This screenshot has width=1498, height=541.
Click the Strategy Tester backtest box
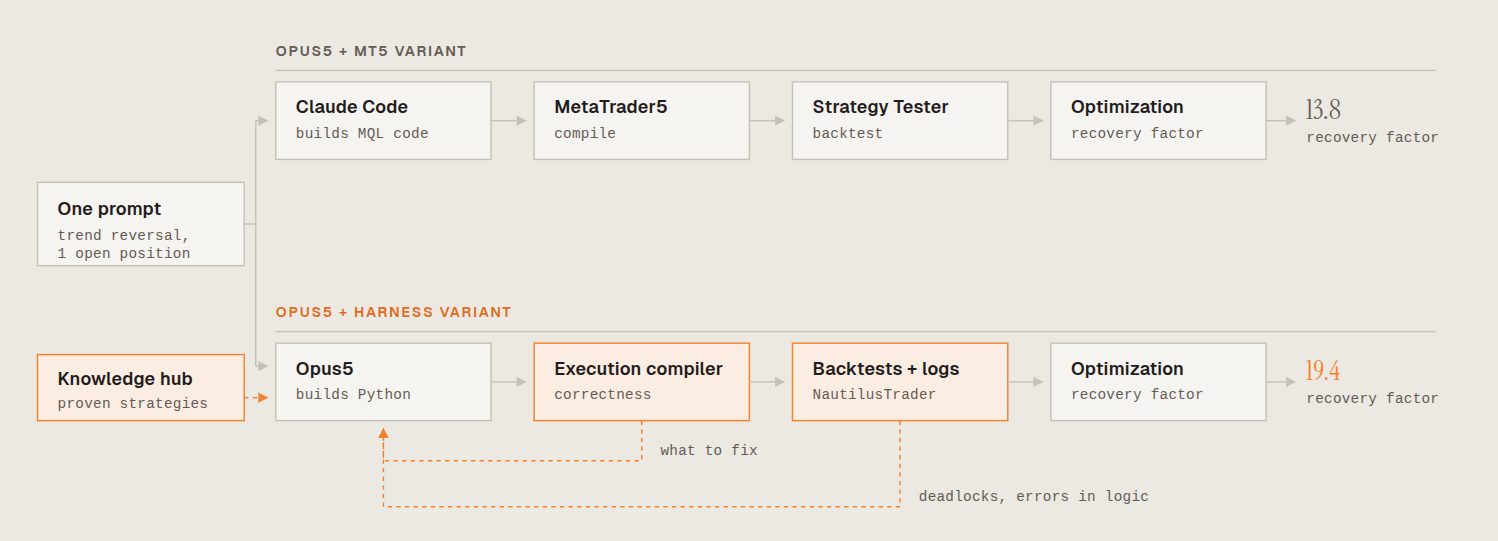(900, 121)
